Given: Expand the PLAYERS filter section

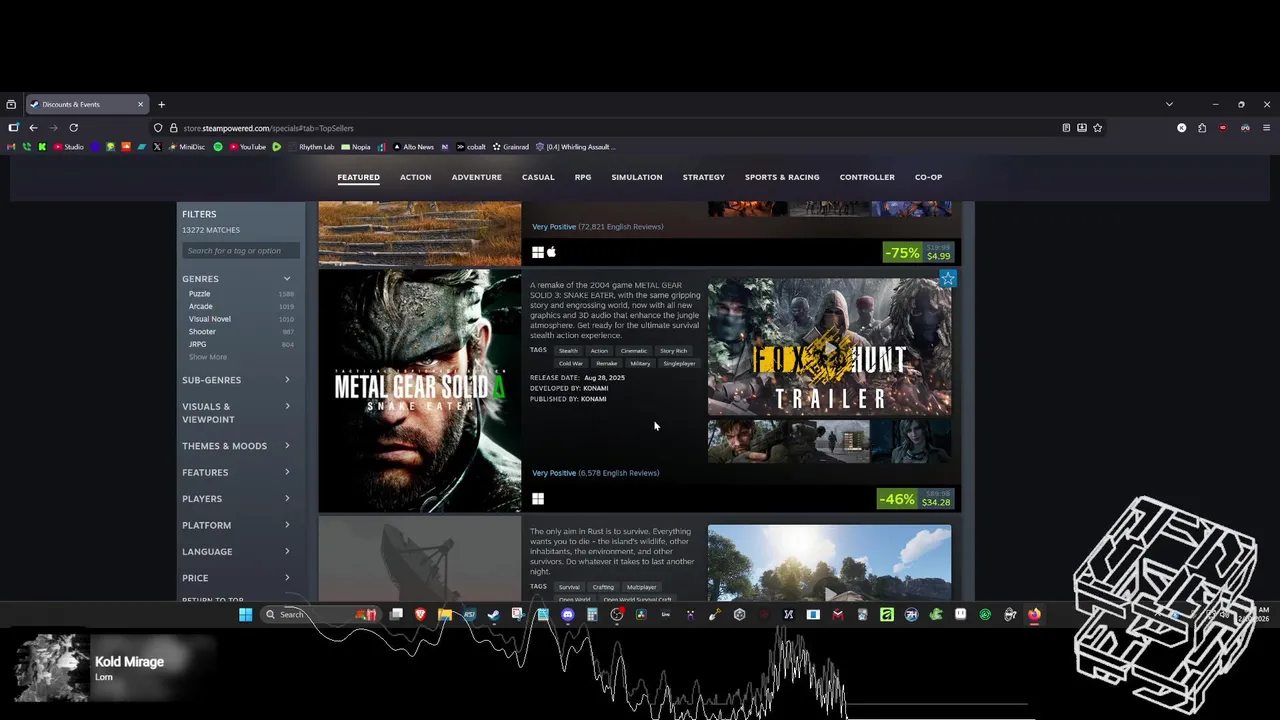Looking at the screenshot, I should (237, 499).
